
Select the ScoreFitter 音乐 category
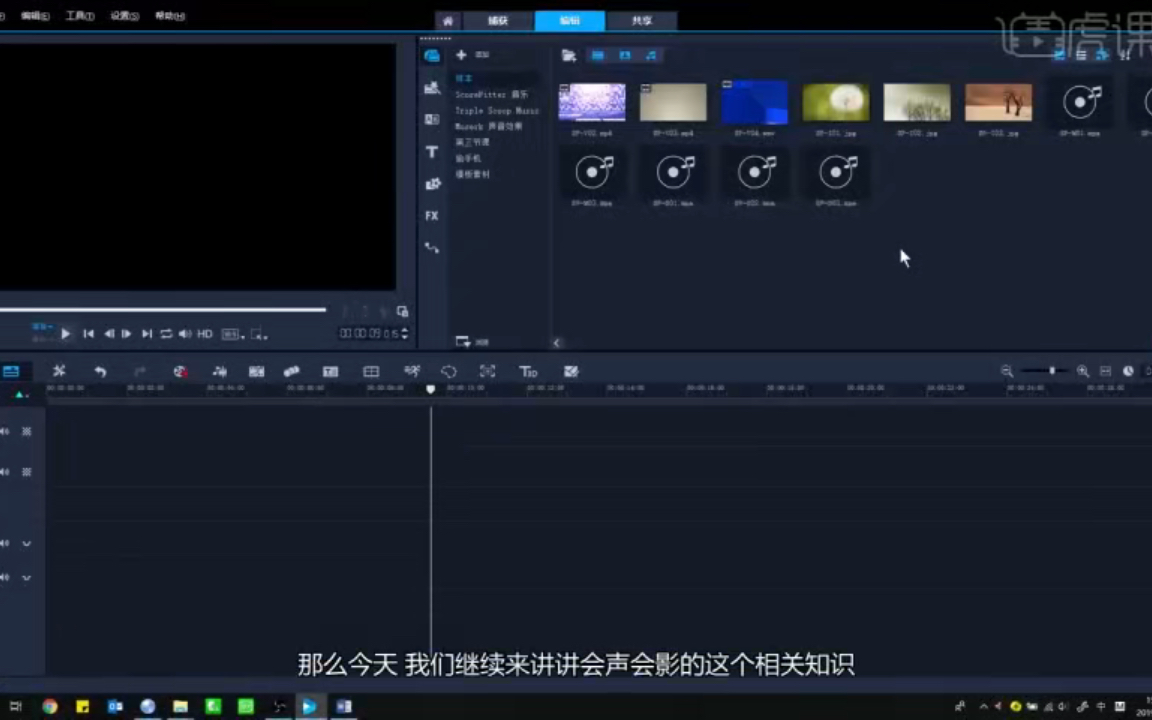coord(490,94)
